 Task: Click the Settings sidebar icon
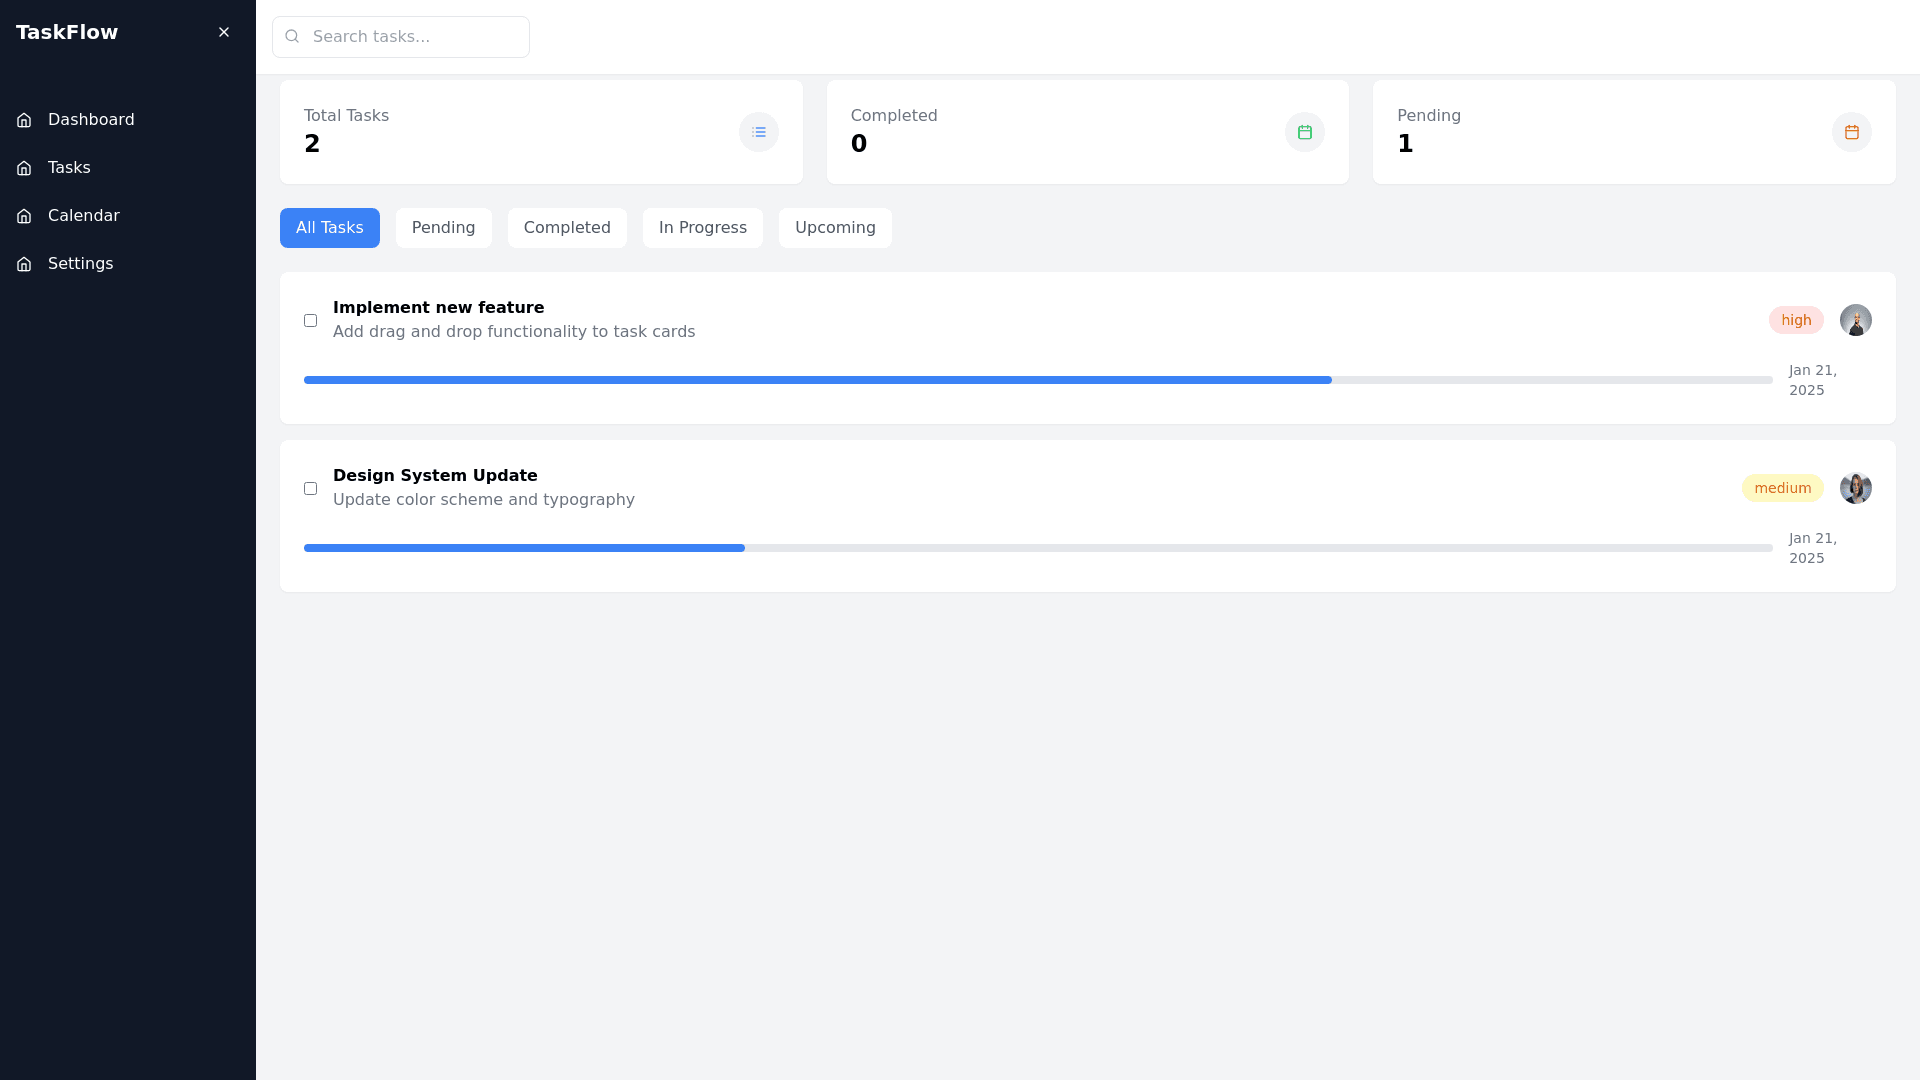(x=24, y=264)
